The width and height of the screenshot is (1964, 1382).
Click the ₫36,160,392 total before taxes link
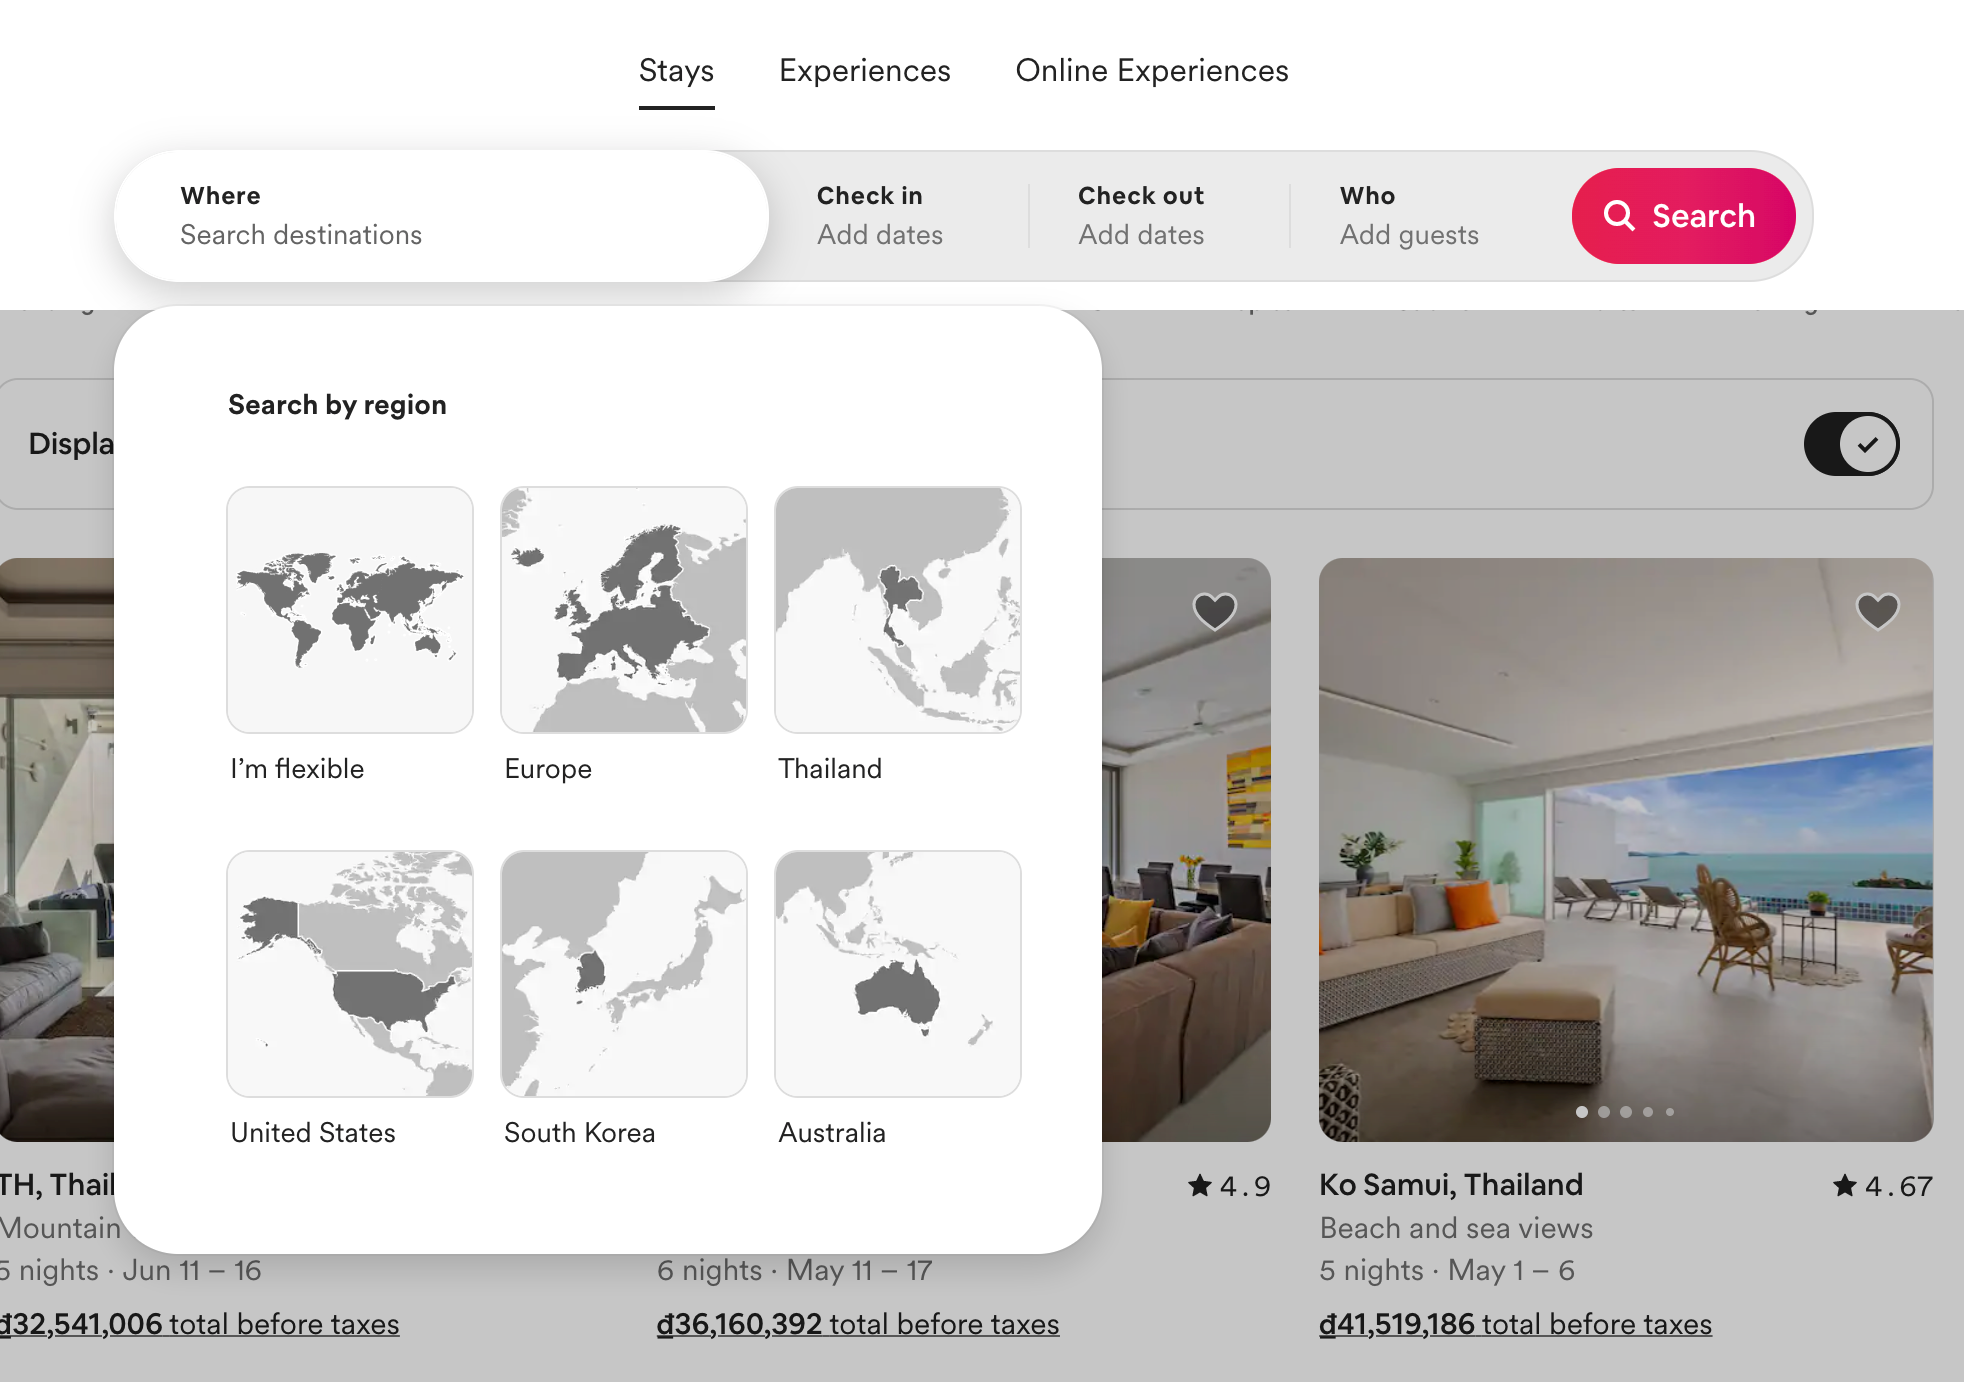858,1324
